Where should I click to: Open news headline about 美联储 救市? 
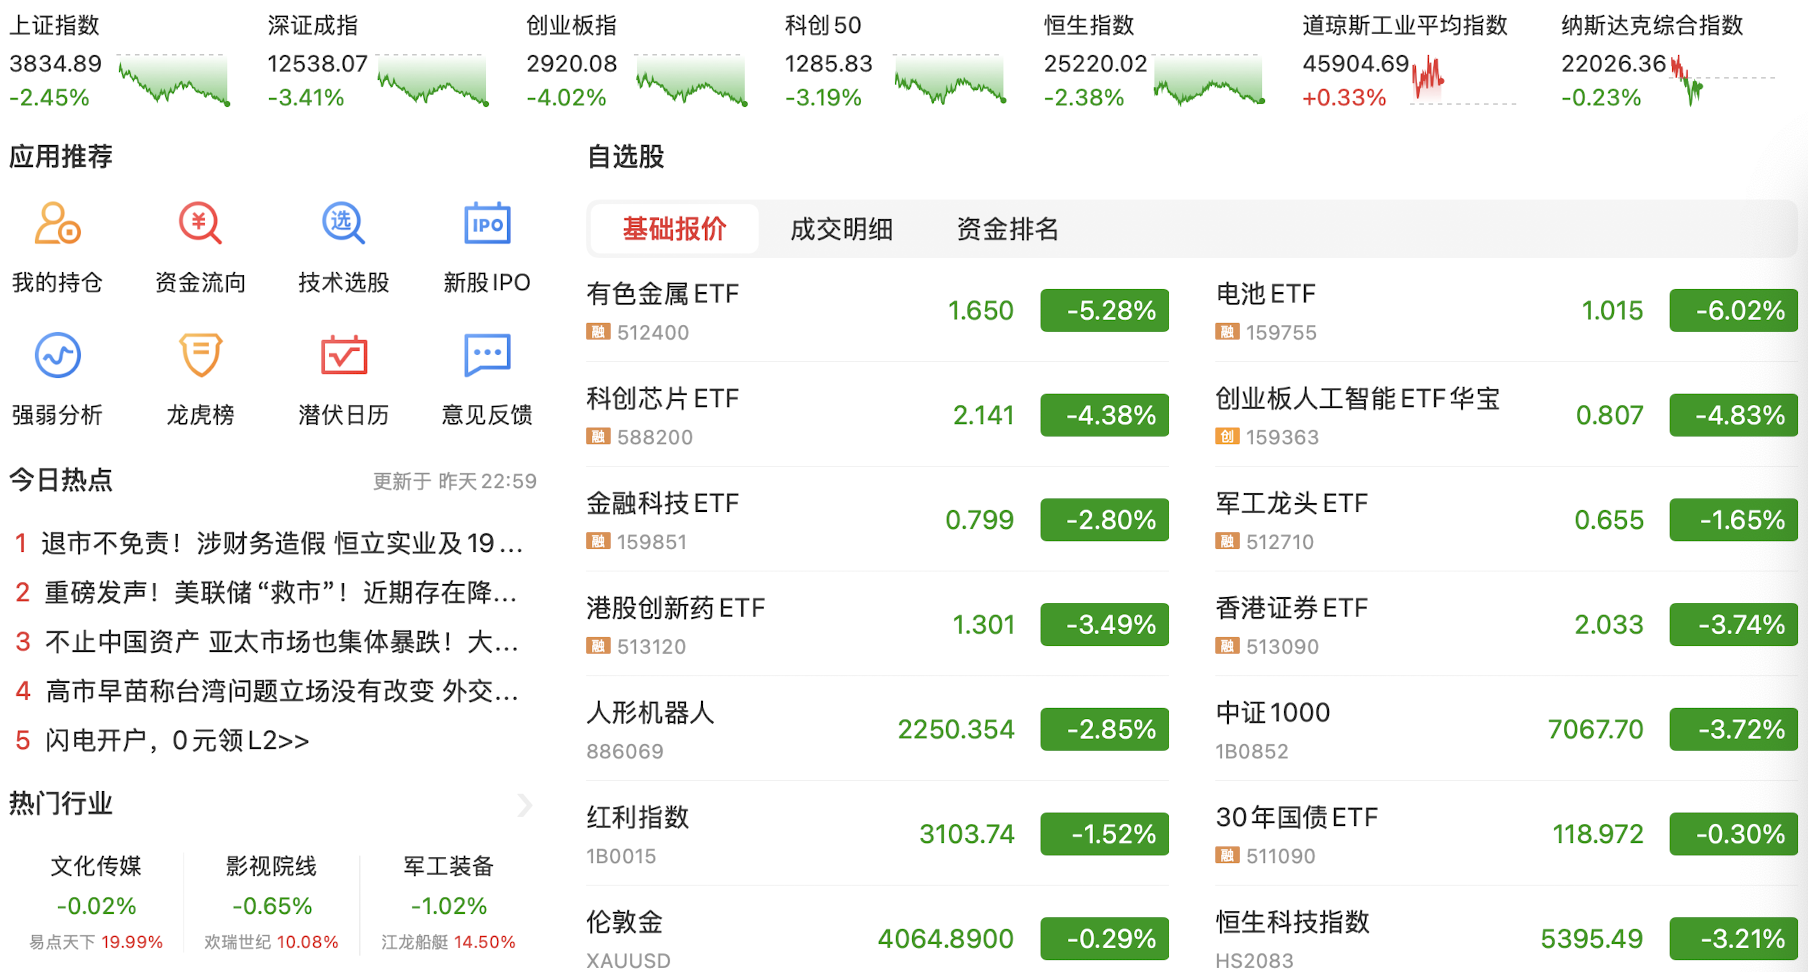pyautogui.click(x=280, y=593)
